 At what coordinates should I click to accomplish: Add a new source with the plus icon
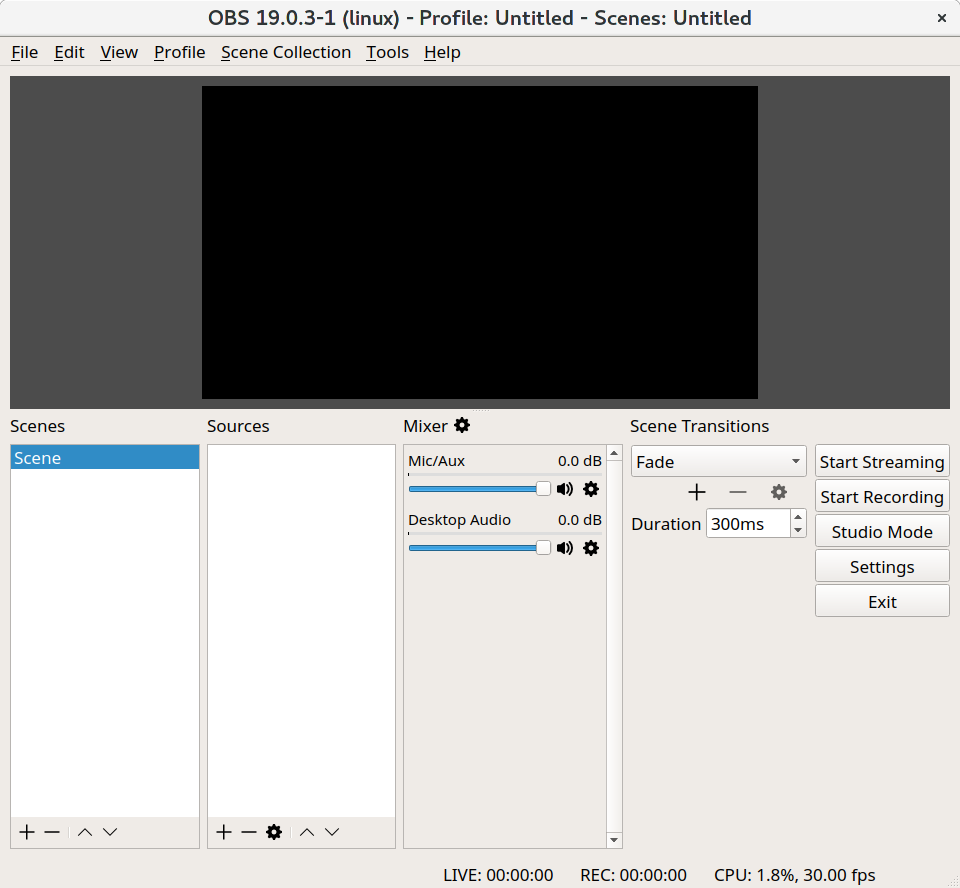pos(223,831)
